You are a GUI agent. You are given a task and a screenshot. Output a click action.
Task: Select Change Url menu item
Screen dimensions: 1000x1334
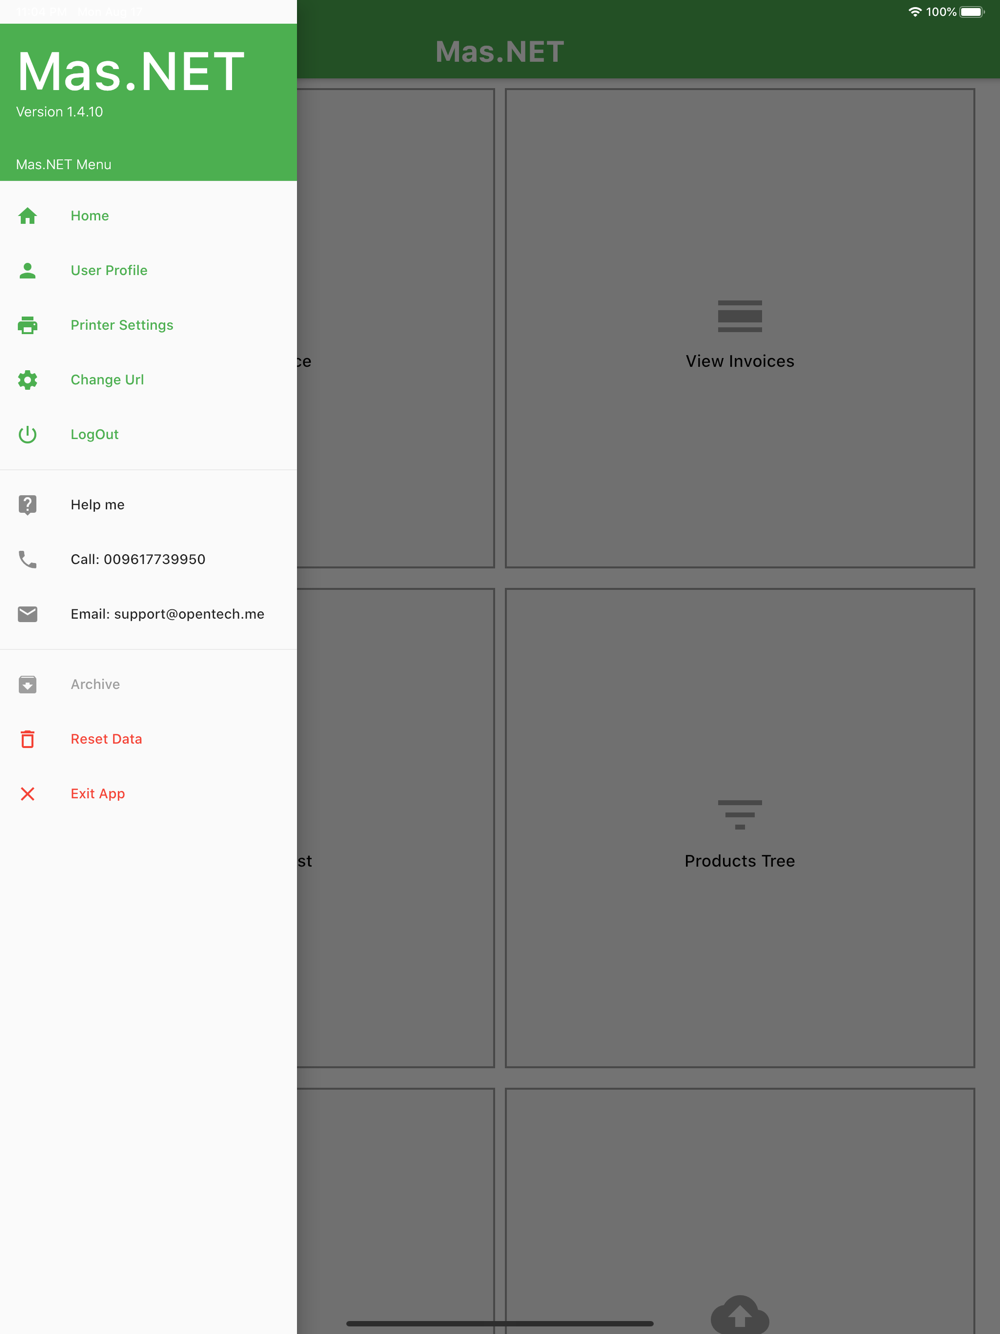click(x=148, y=380)
